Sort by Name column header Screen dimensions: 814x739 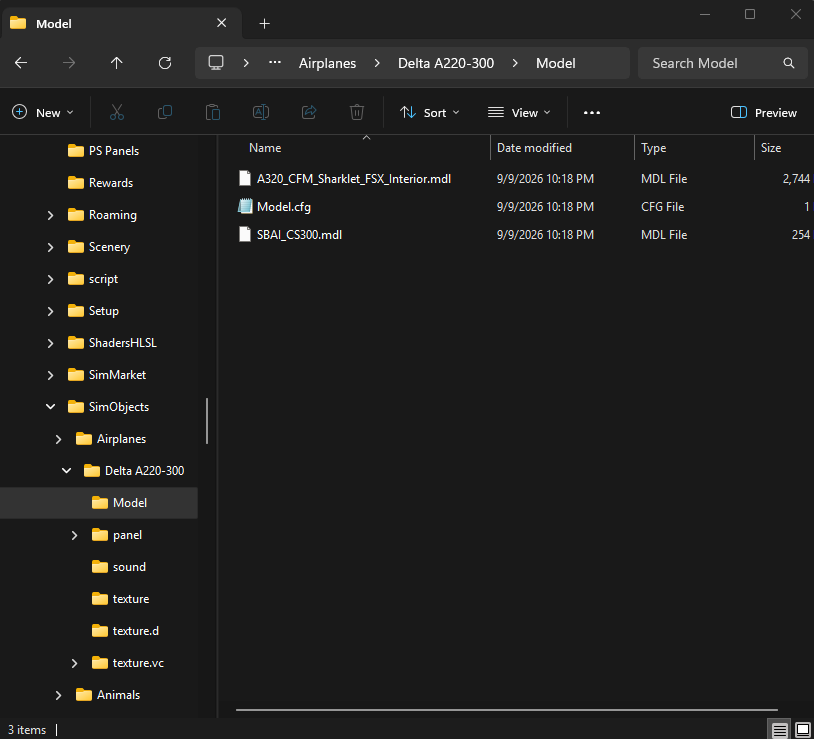pos(265,148)
